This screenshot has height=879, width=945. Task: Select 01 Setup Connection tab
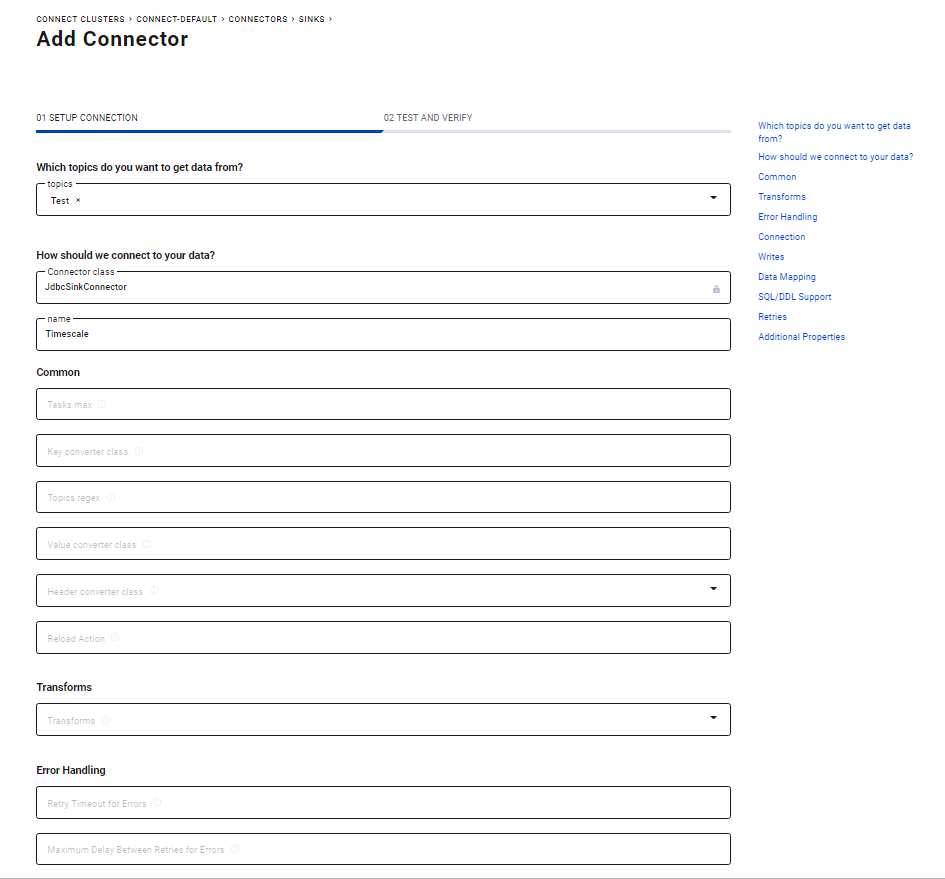click(87, 118)
